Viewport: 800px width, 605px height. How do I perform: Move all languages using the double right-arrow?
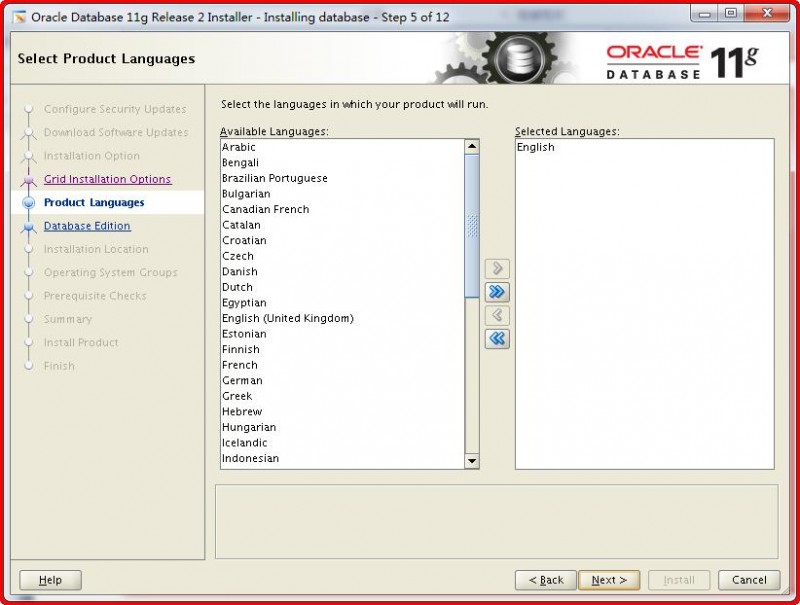coord(496,292)
